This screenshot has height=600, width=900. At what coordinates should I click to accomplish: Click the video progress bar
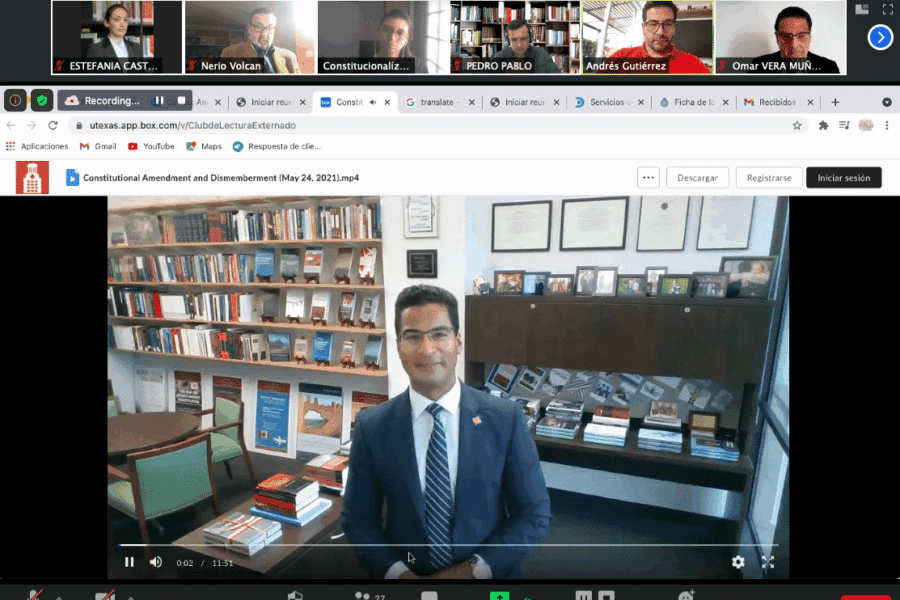[x=448, y=545]
